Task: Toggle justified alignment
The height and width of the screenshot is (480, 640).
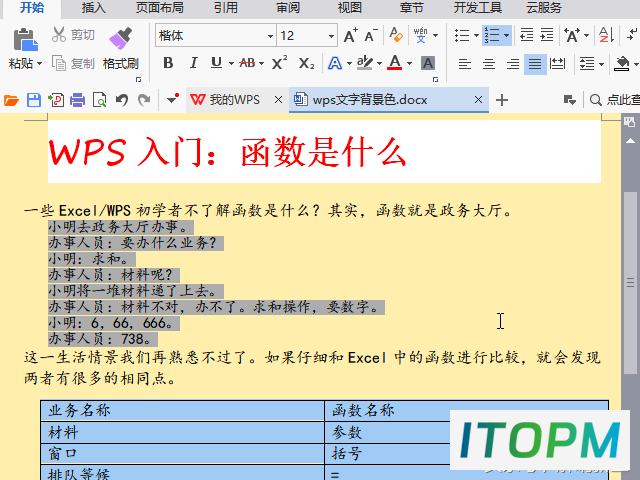Action: [x=535, y=64]
